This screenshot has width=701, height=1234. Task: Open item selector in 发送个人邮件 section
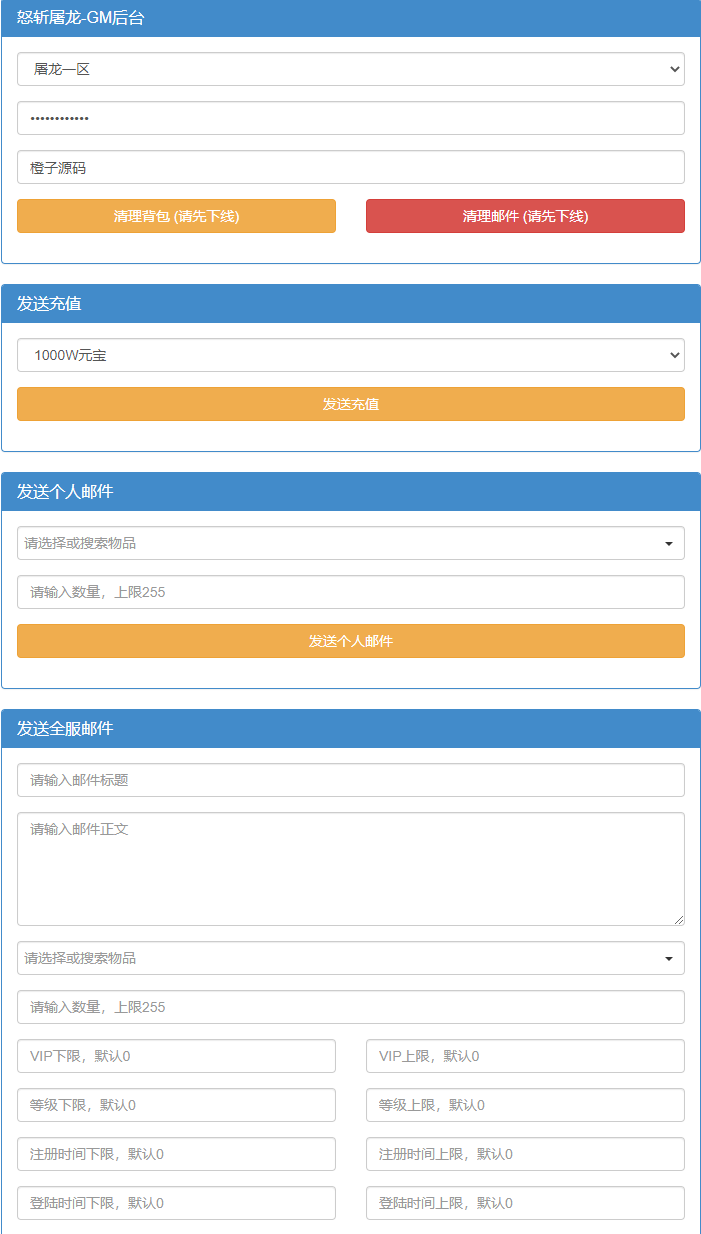pyautogui.click(x=350, y=543)
